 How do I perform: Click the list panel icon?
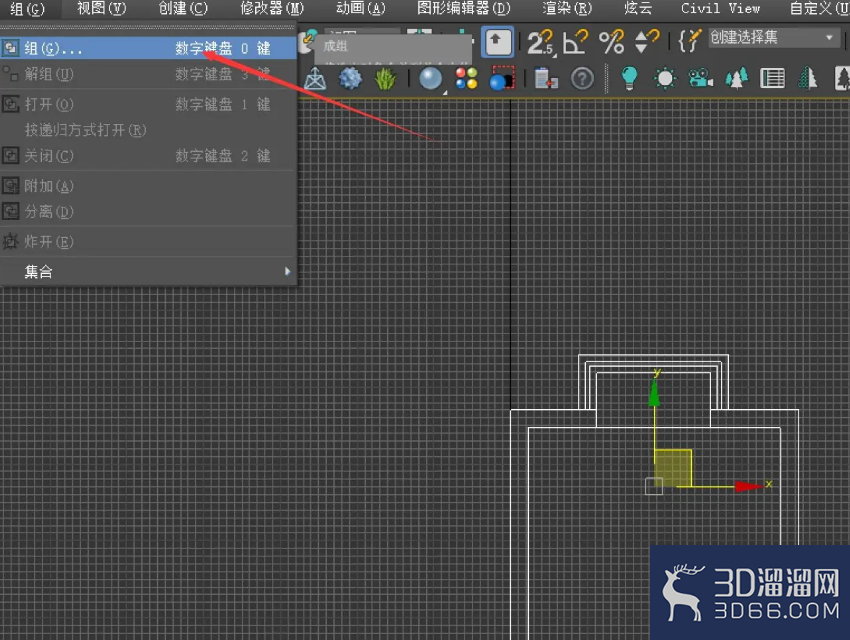point(772,79)
